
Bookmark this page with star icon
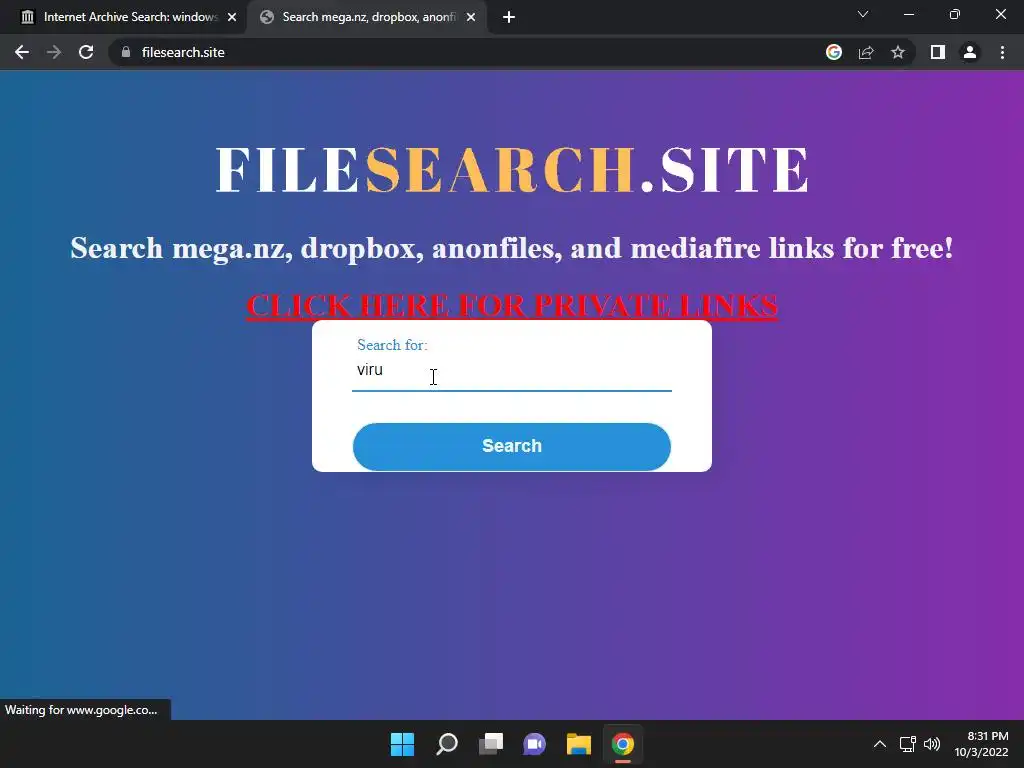click(898, 52)
